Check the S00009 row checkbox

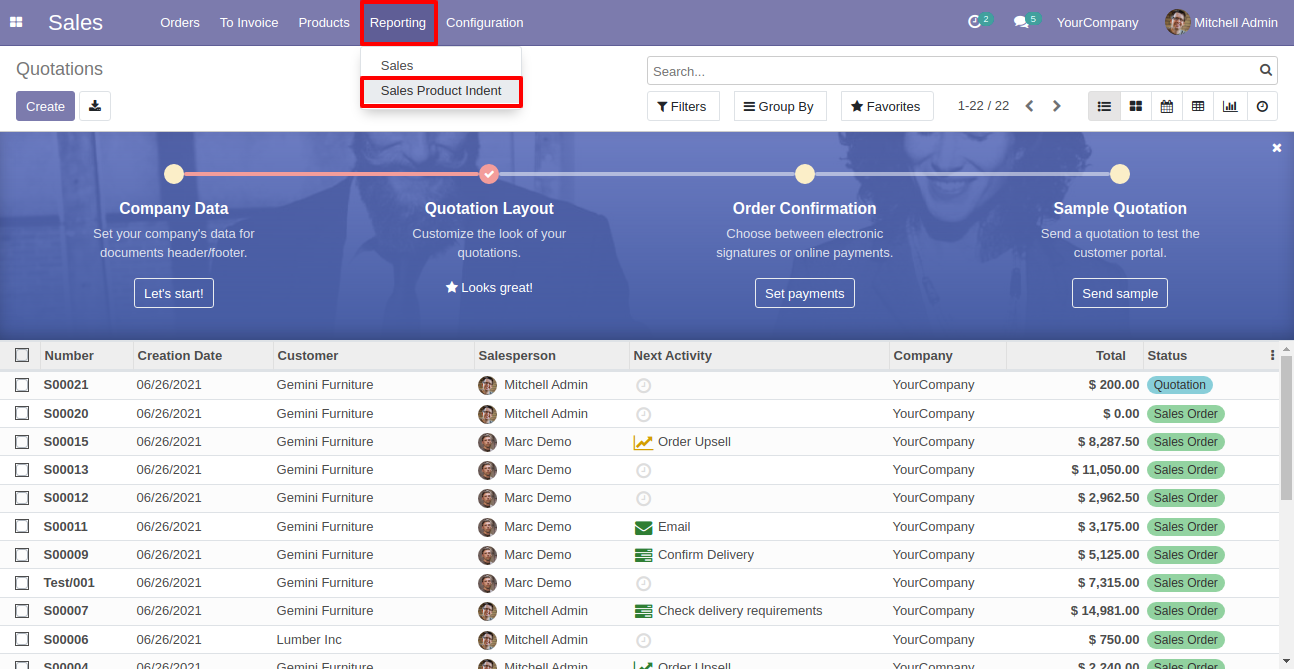[x=22, y=554]
